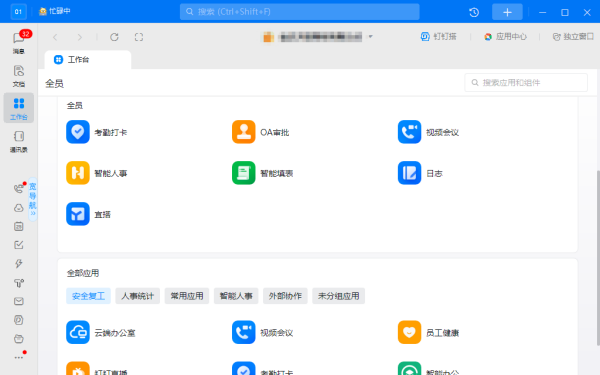Screen dimensions: 600x375
Task: Select the 常用应用 category tab
Action: pyautogui.click(x=187, y=296)
